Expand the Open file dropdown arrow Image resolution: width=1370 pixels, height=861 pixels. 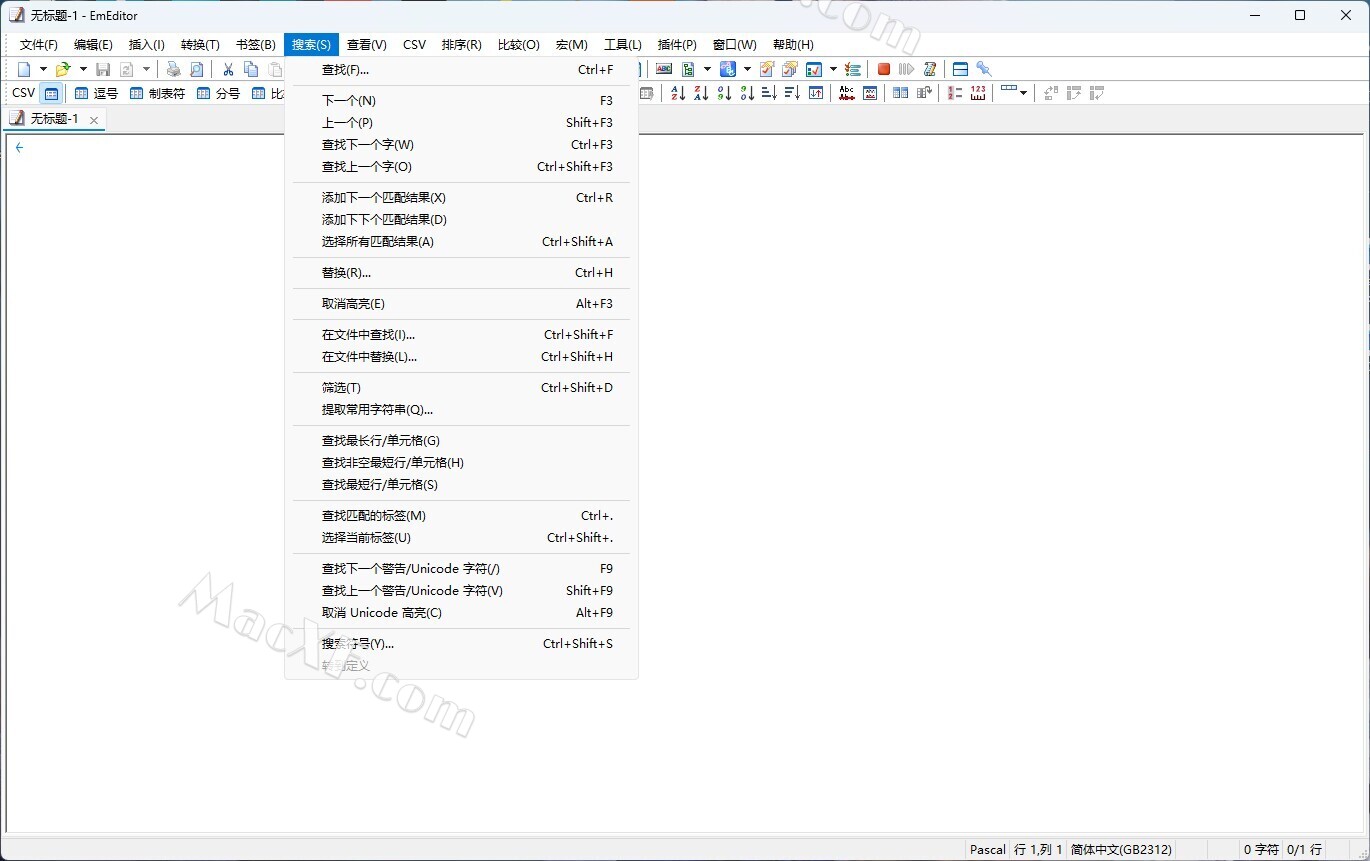[x=83, y=69]
